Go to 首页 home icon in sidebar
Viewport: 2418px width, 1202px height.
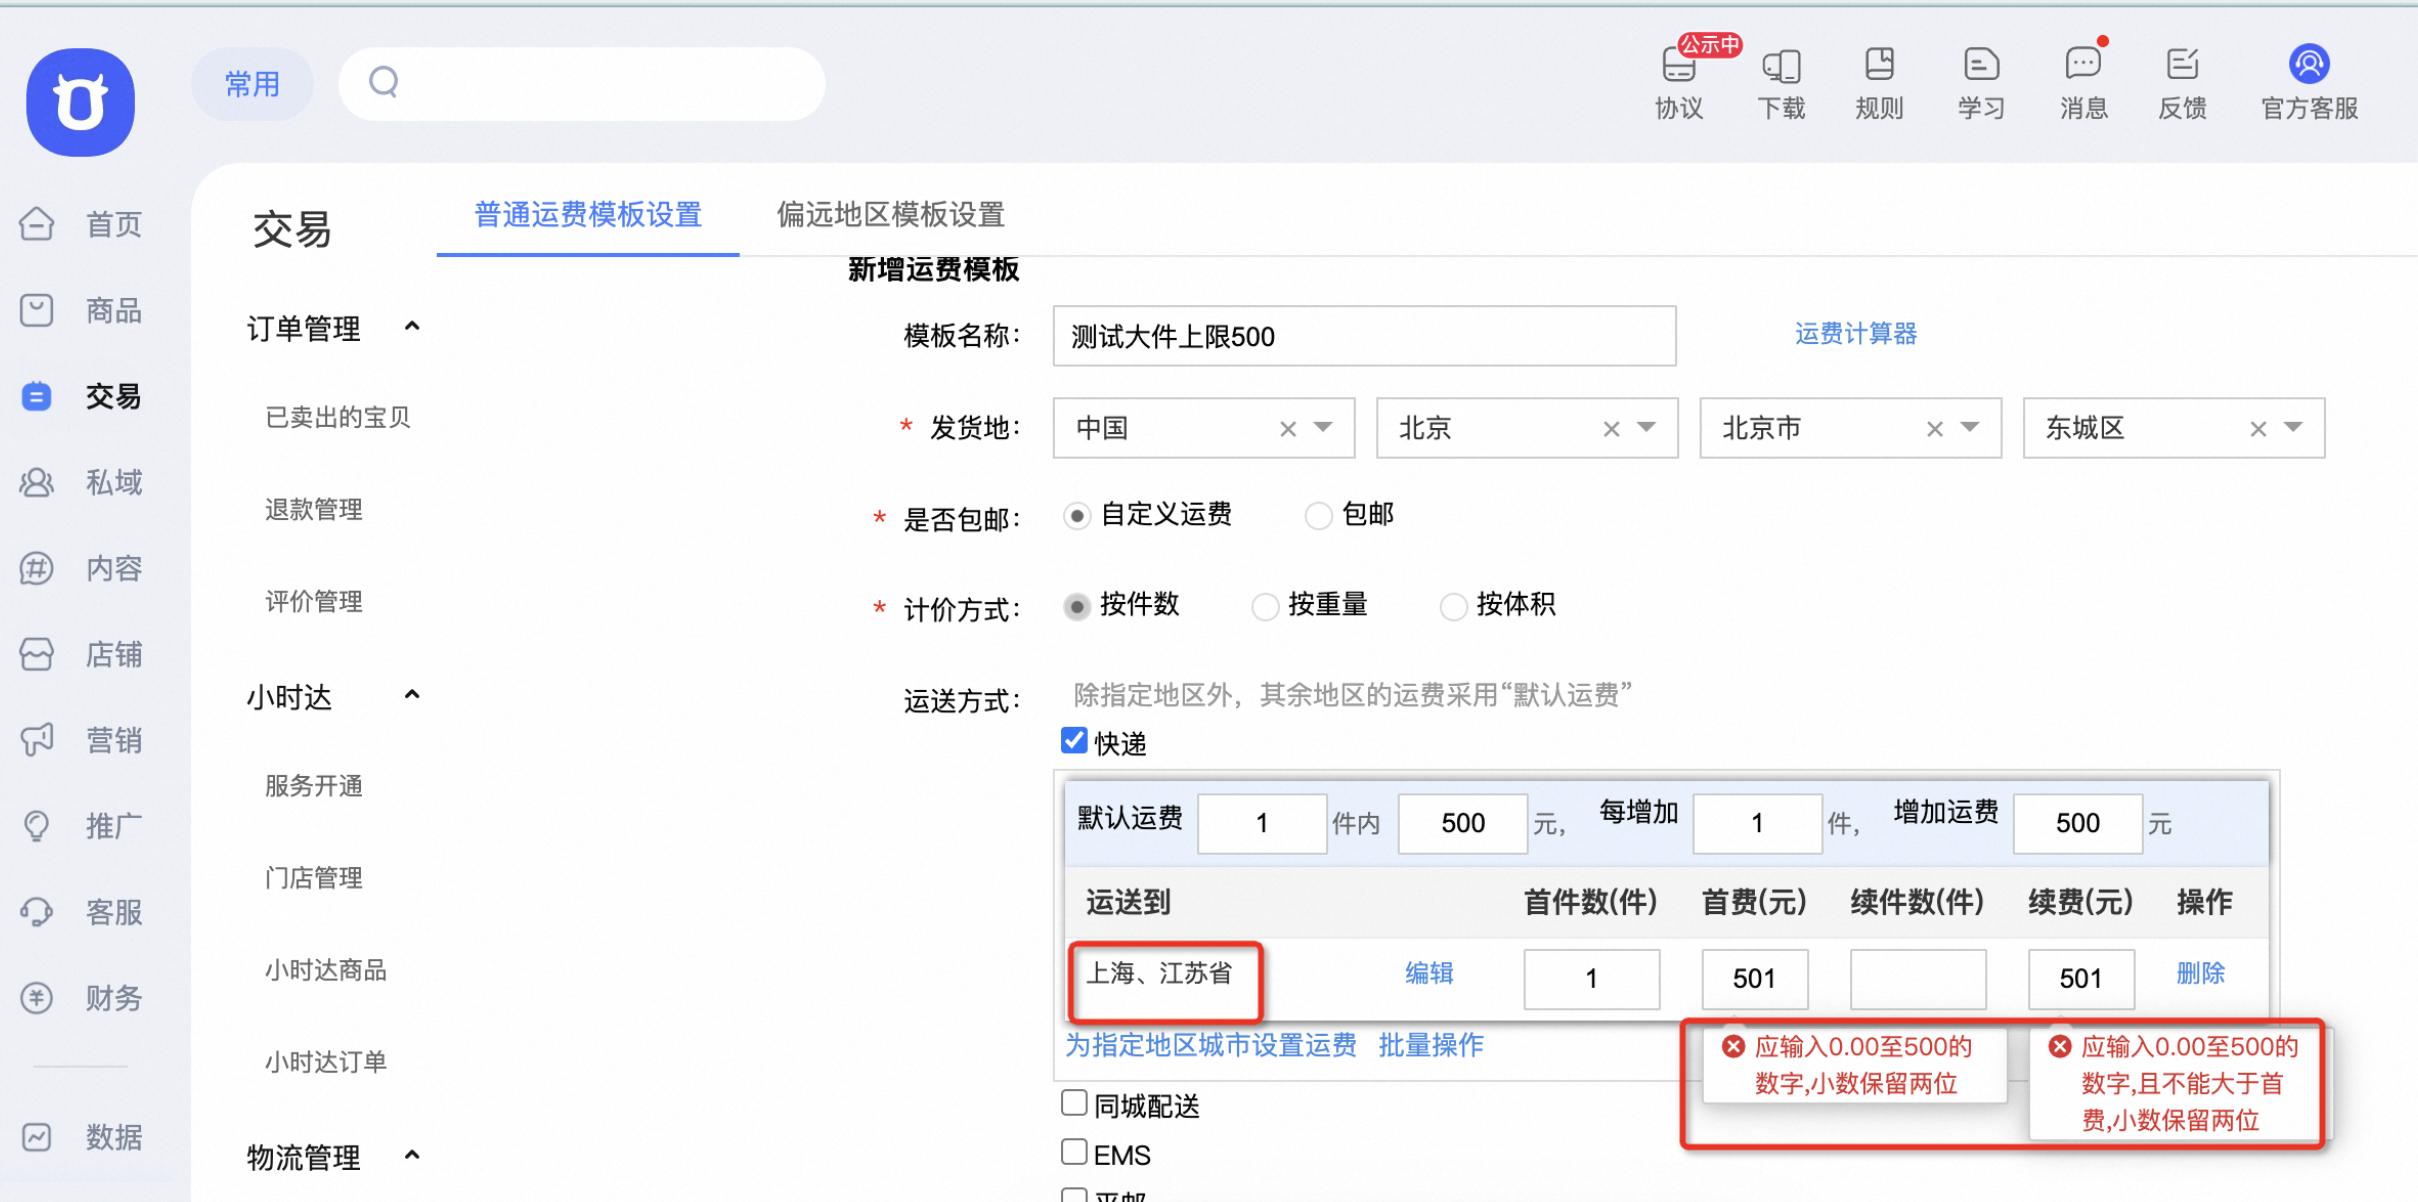[37, 224]
